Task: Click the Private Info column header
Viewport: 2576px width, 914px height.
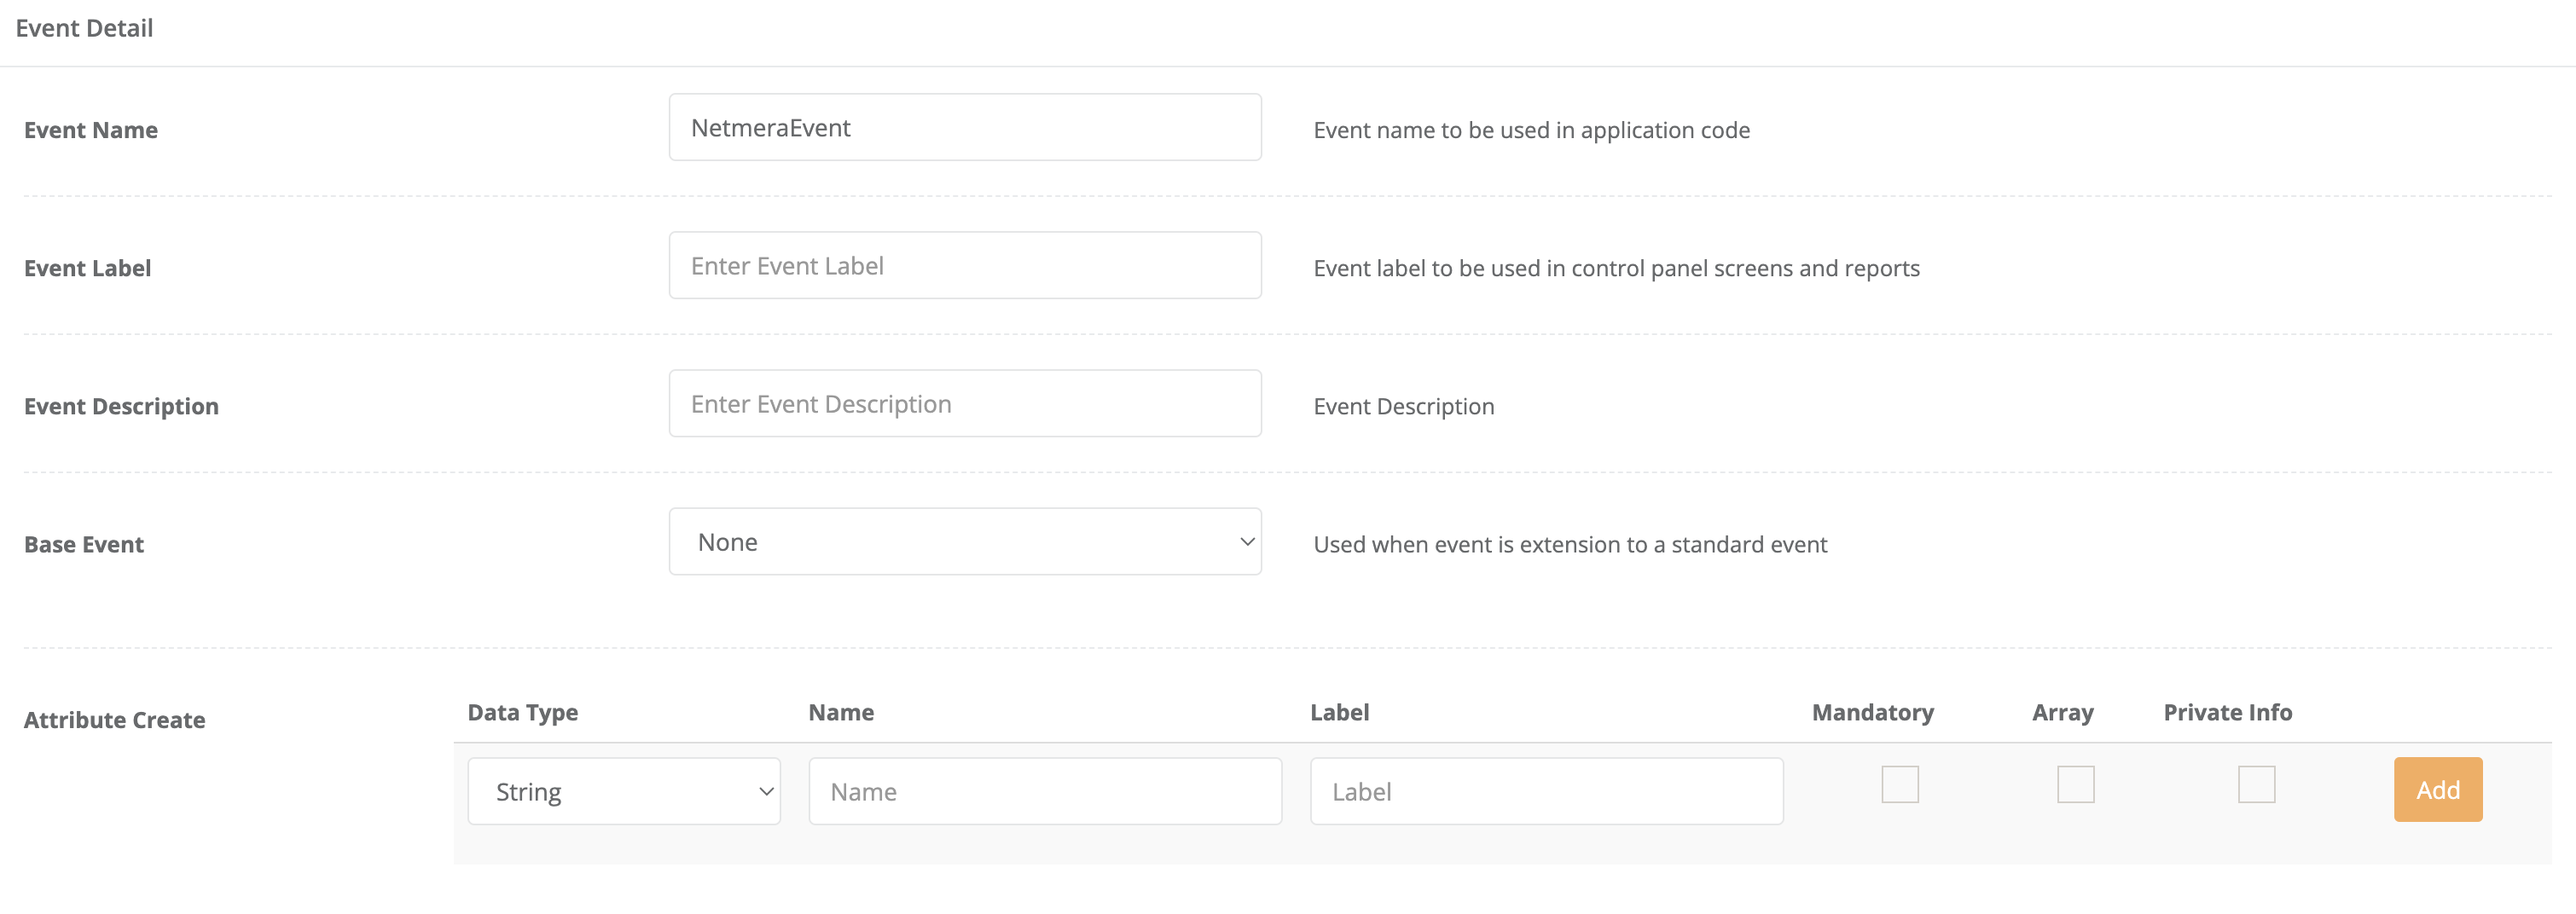Action: [x=2227, y=713]
